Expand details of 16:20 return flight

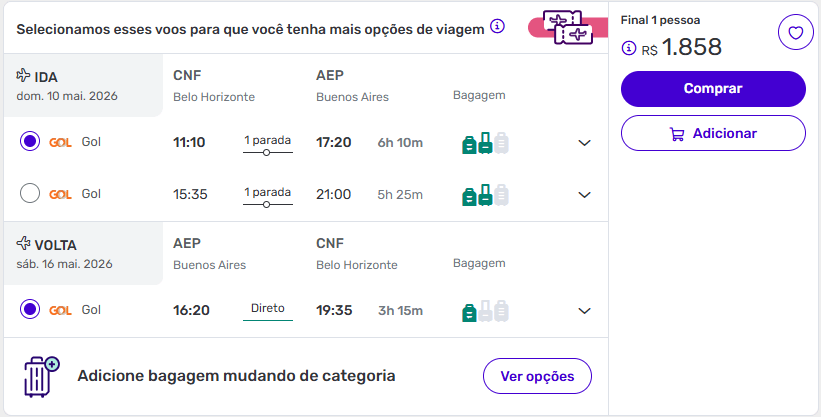click(585, 311)
